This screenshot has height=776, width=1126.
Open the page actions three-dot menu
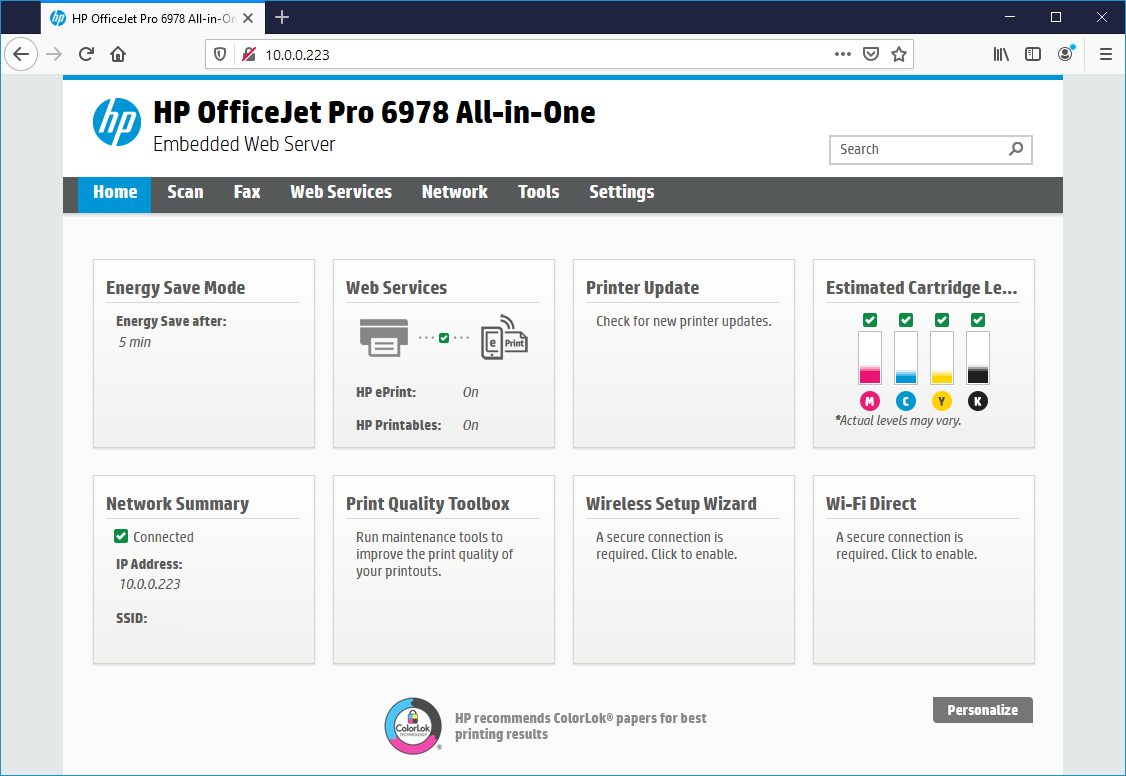pos(842,55)
